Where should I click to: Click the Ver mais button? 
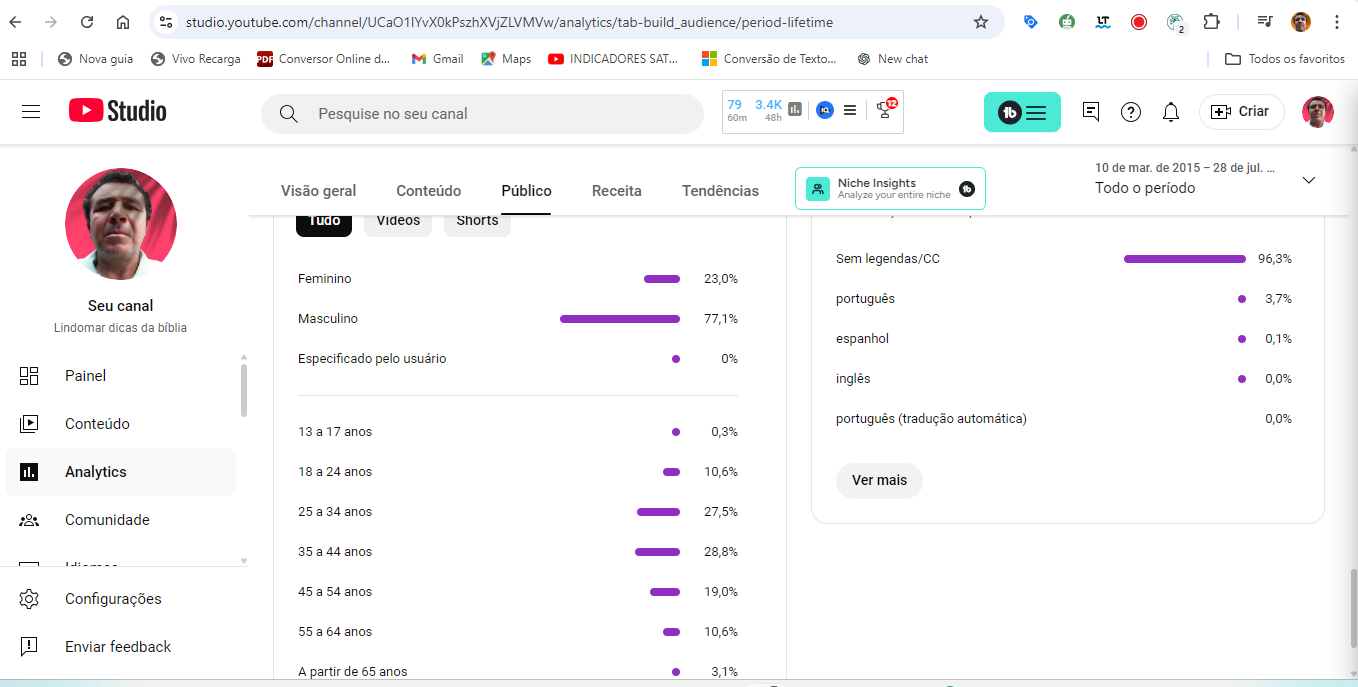pos(879,481)
